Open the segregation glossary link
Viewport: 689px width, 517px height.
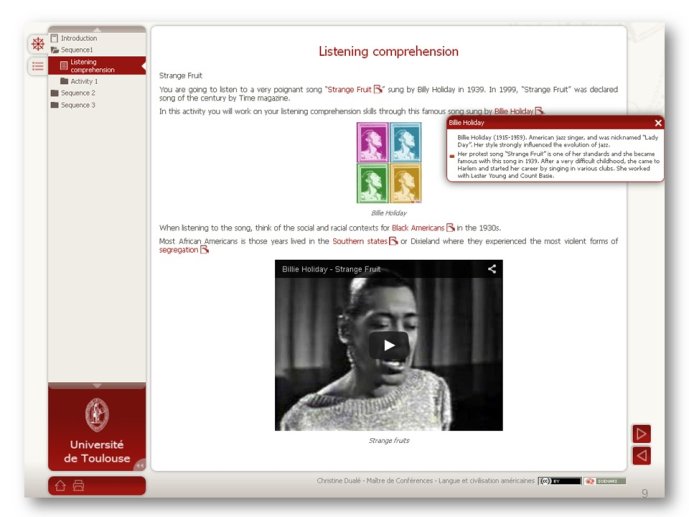pos(183,250)
